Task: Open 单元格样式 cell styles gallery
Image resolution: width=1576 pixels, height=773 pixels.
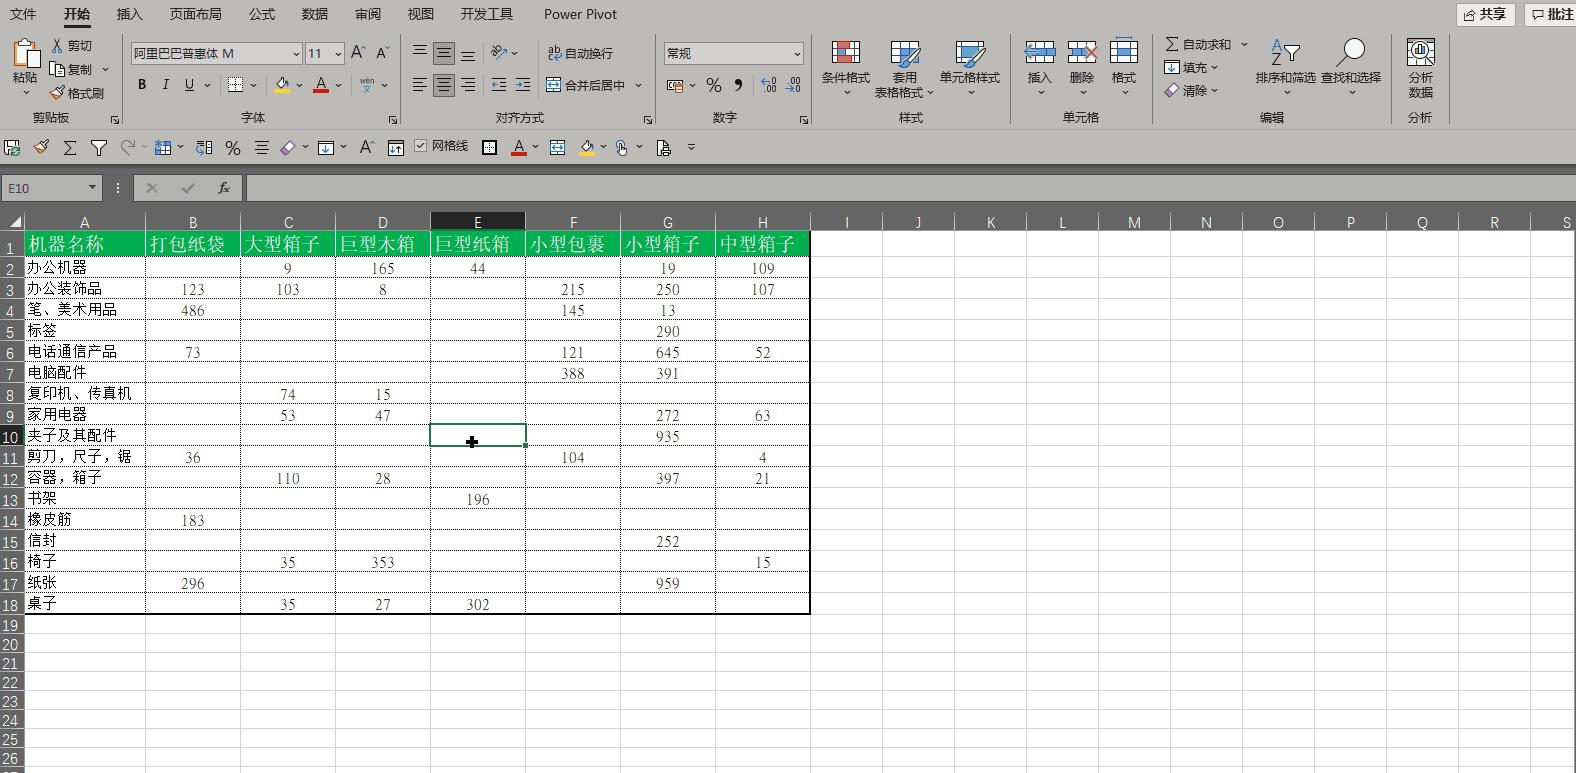Action: (x=970, y=67)
